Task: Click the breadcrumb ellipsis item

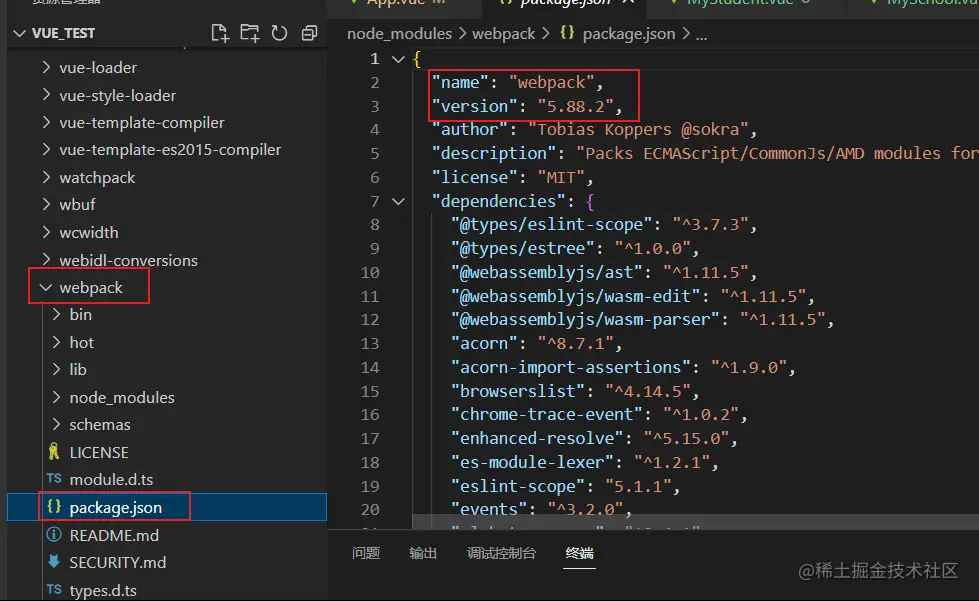Action: tap(701, 35)
